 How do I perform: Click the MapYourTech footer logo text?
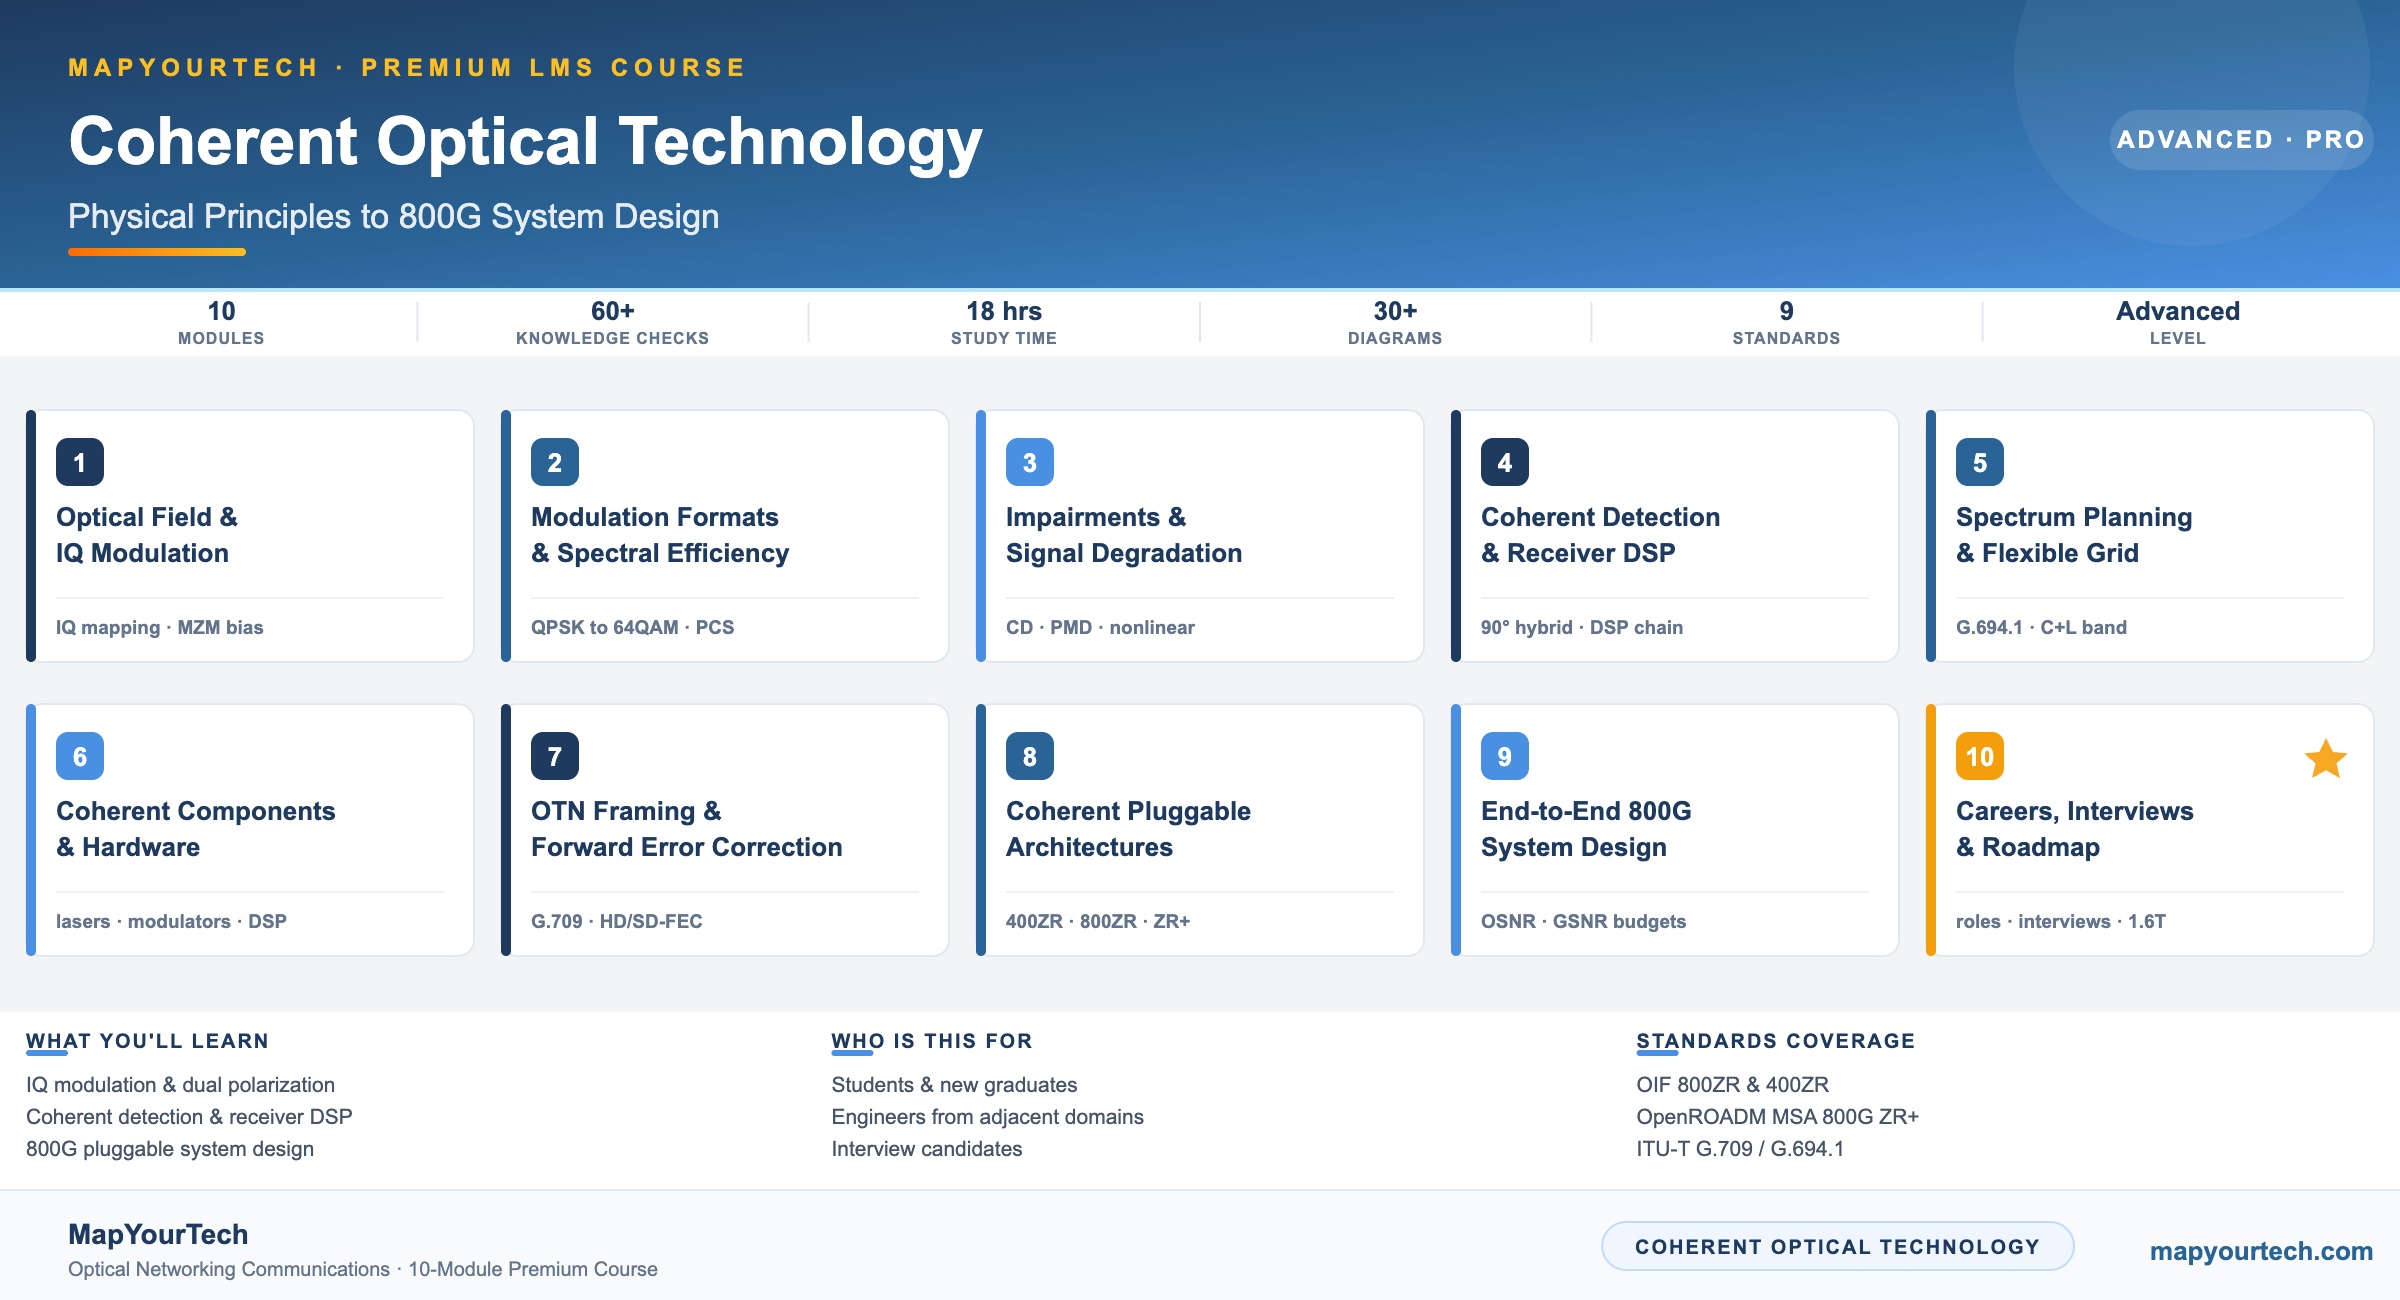[158, 1234]
